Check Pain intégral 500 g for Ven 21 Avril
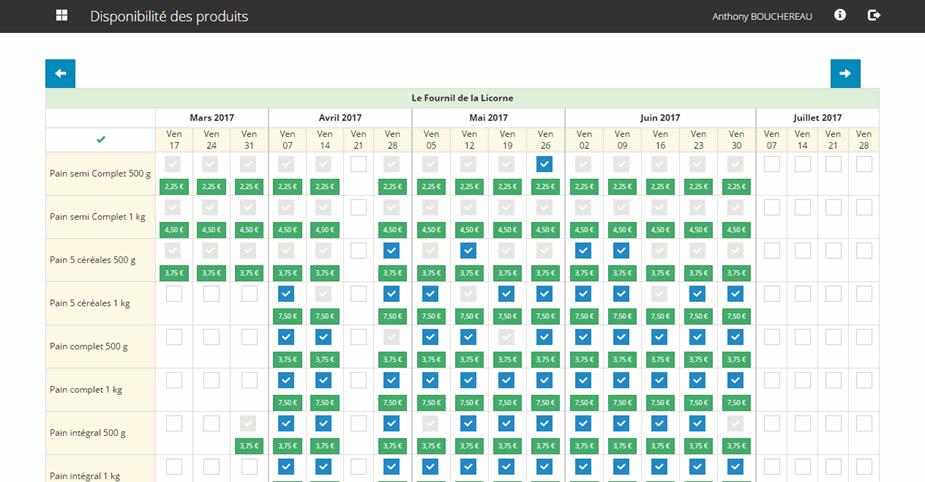The image size is (925, 482). point(358,423)
